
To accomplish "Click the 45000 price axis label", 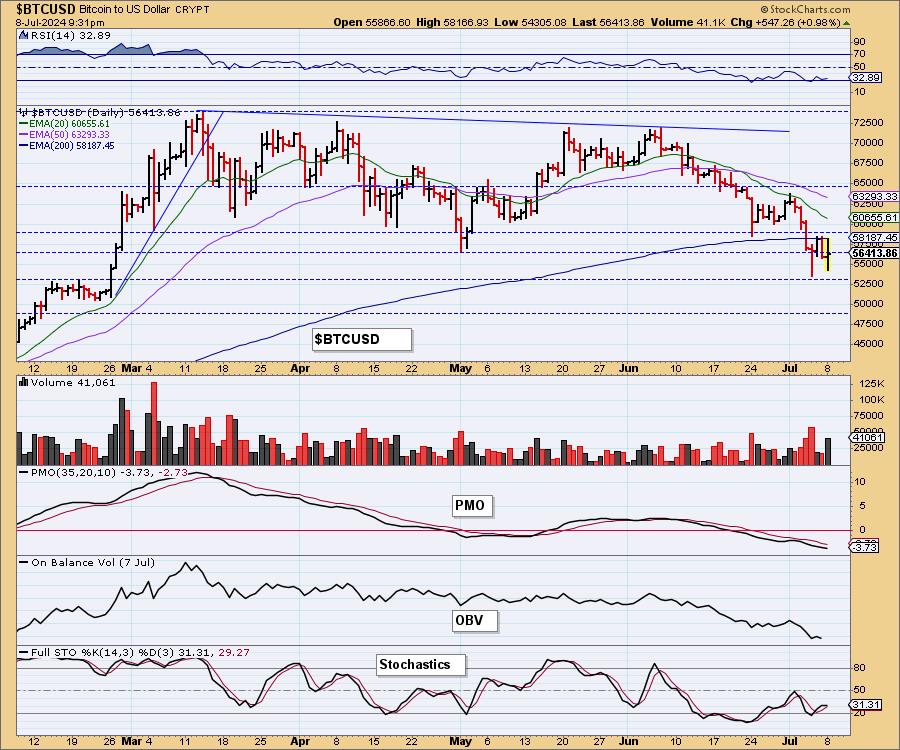I will coord(867,344).
